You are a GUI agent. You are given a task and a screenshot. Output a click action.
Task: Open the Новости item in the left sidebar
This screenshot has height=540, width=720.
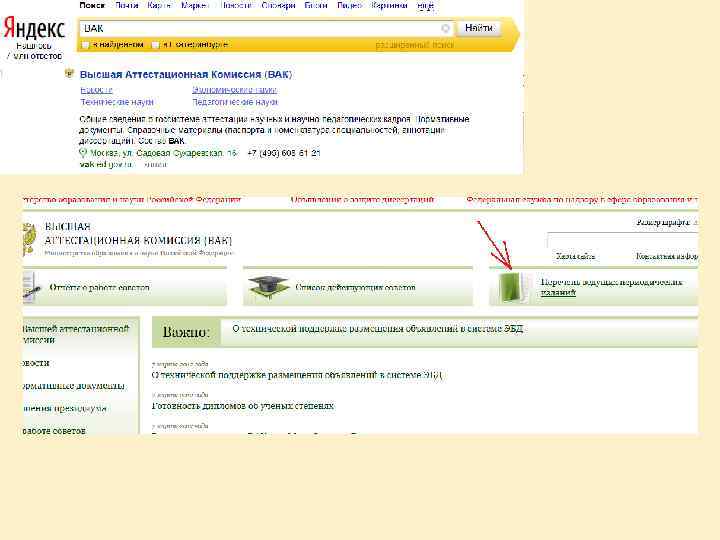tap(36, 363)
